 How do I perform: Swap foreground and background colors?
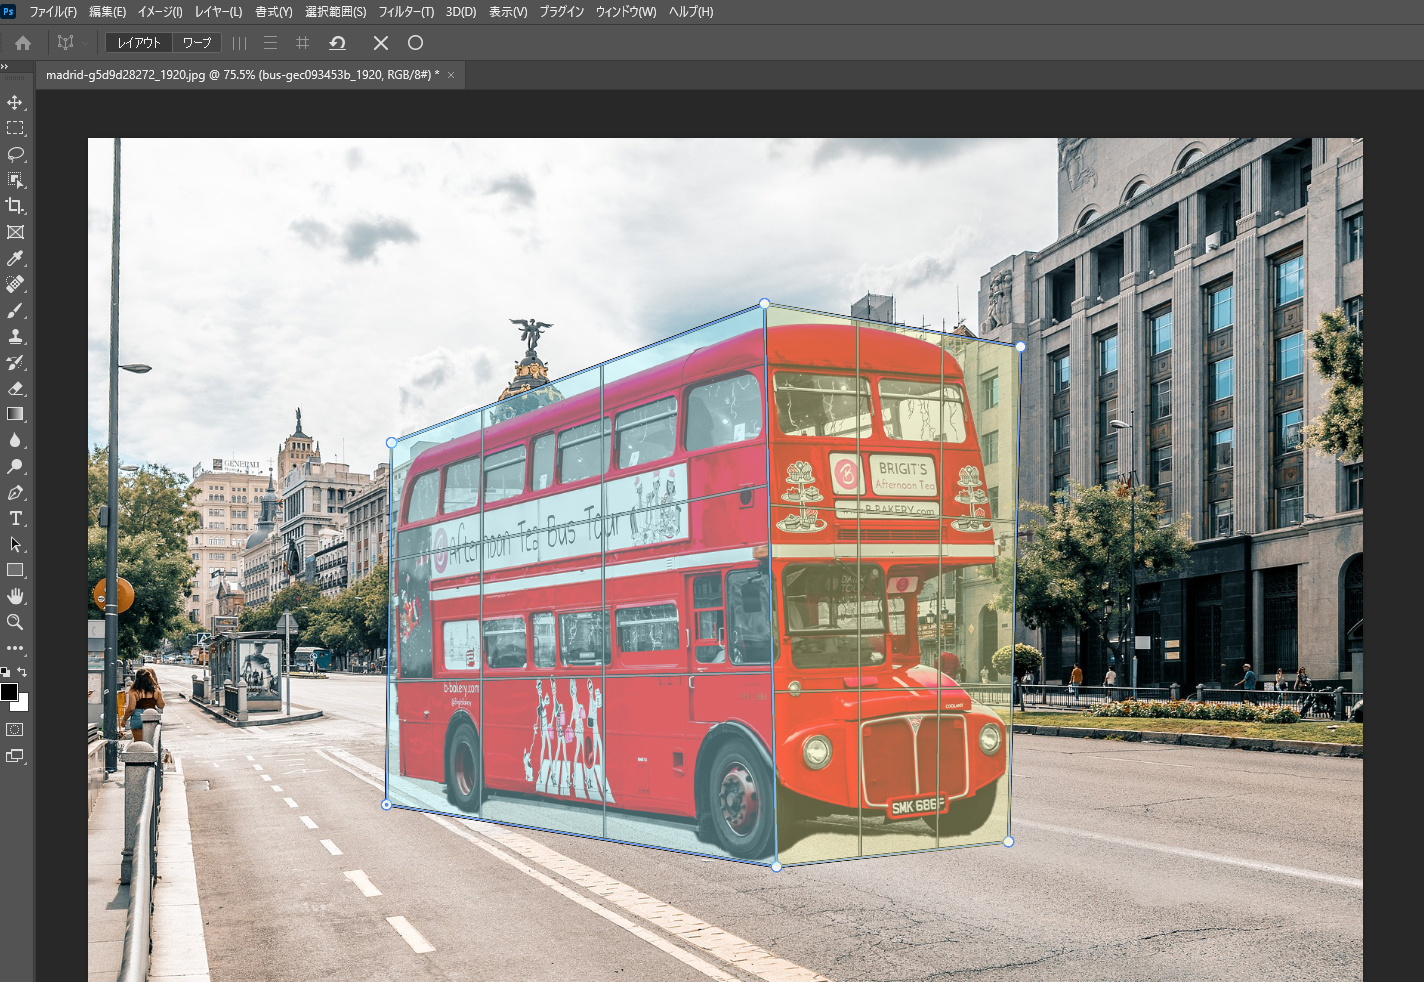coord(23,672)
